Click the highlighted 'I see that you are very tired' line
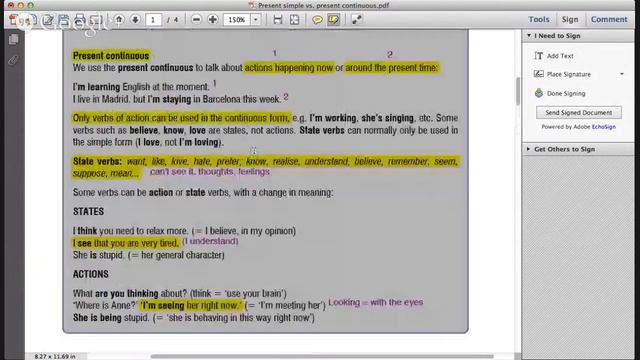This screenshot has width=640, height=360. coord(126,243)
